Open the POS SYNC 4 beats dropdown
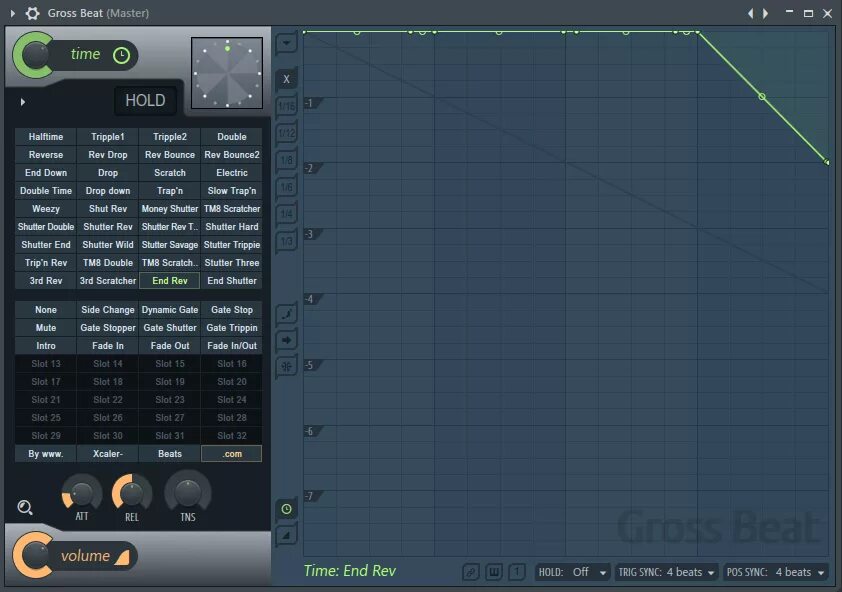 coord(775,572)
